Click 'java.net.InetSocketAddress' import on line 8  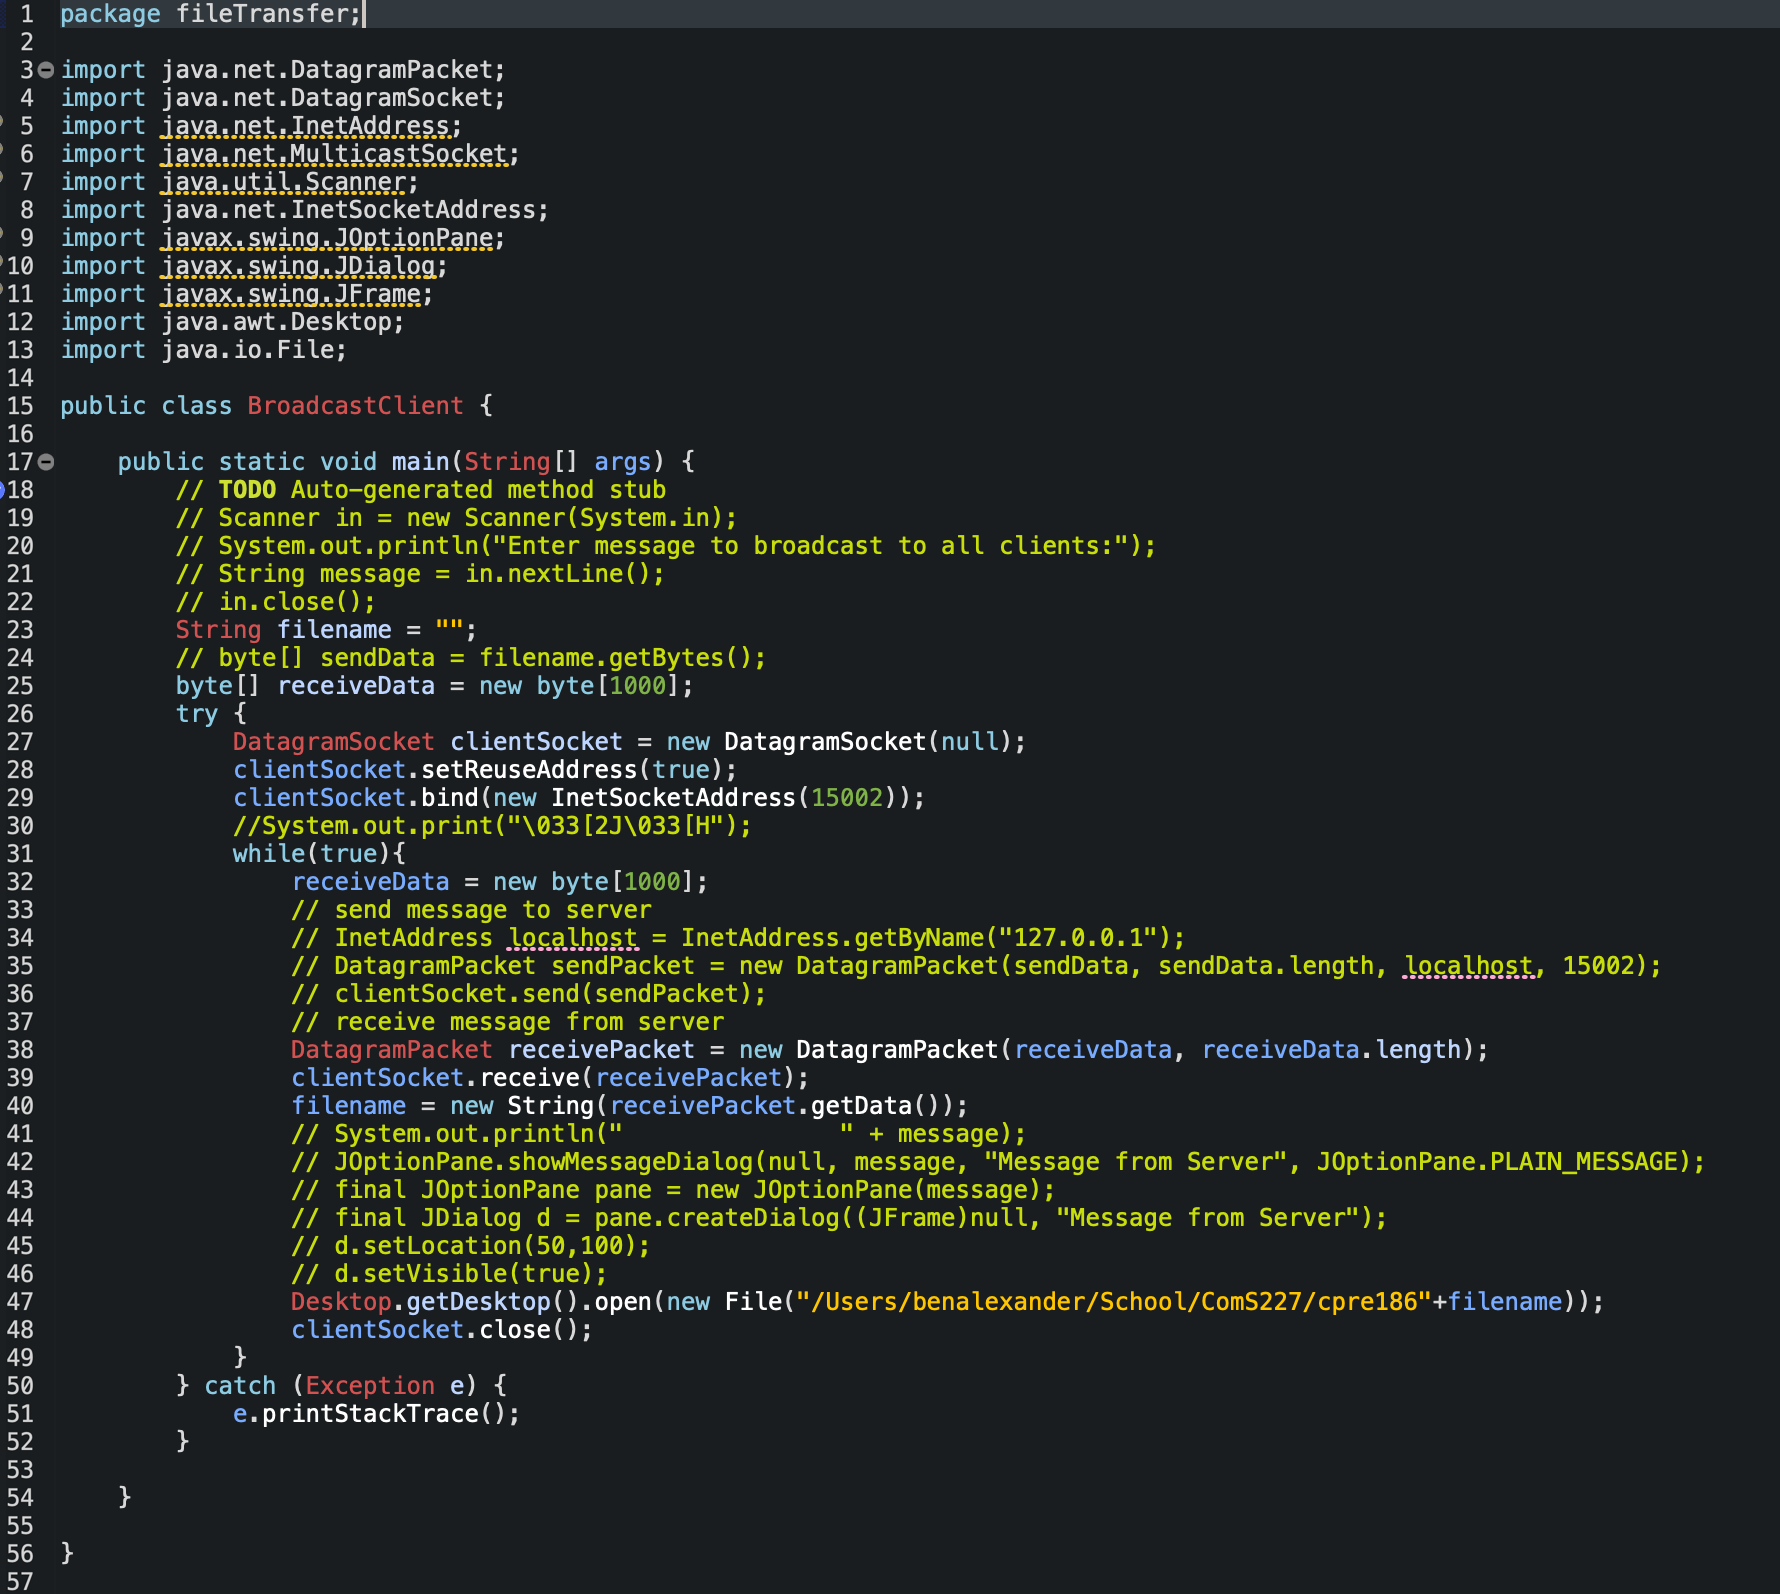coord(349,210)
